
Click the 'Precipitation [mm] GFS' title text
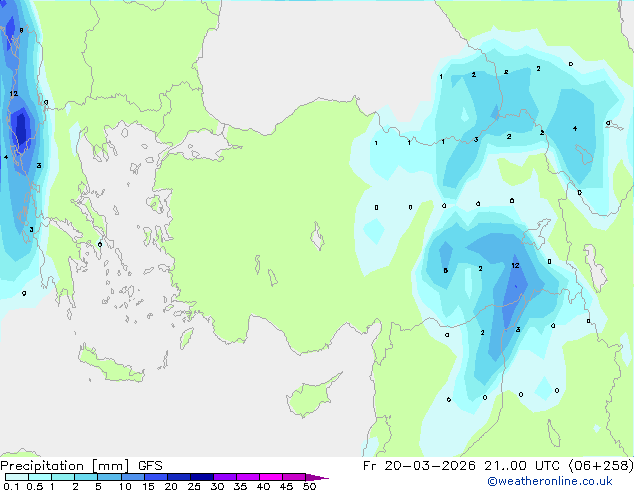point(81,466)
